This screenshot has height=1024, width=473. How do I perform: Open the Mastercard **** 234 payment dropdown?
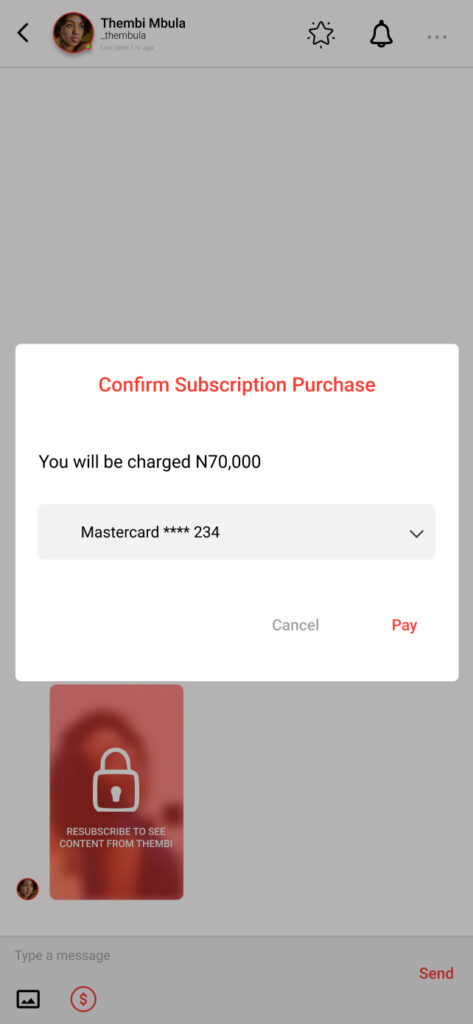click(236, 532)
